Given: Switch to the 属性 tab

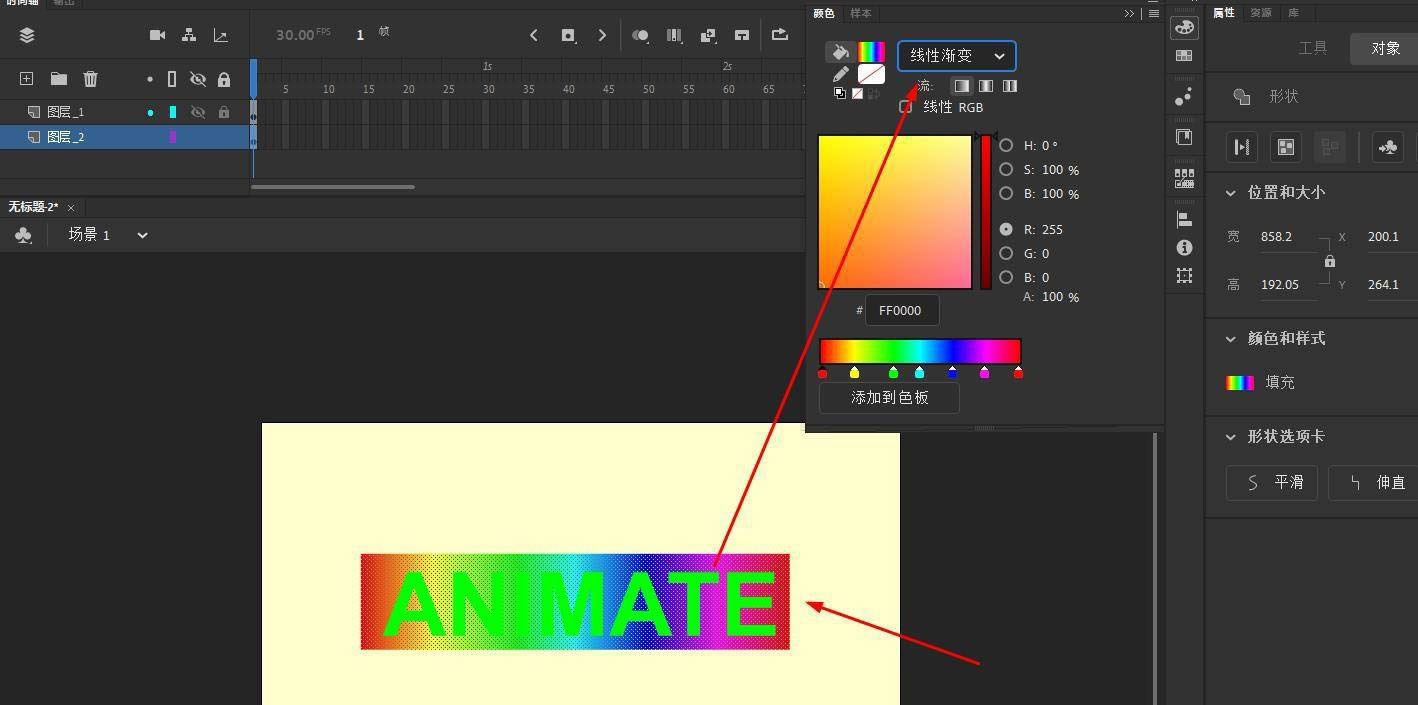Looking at the screenshot, I should tap(1224, 13).
